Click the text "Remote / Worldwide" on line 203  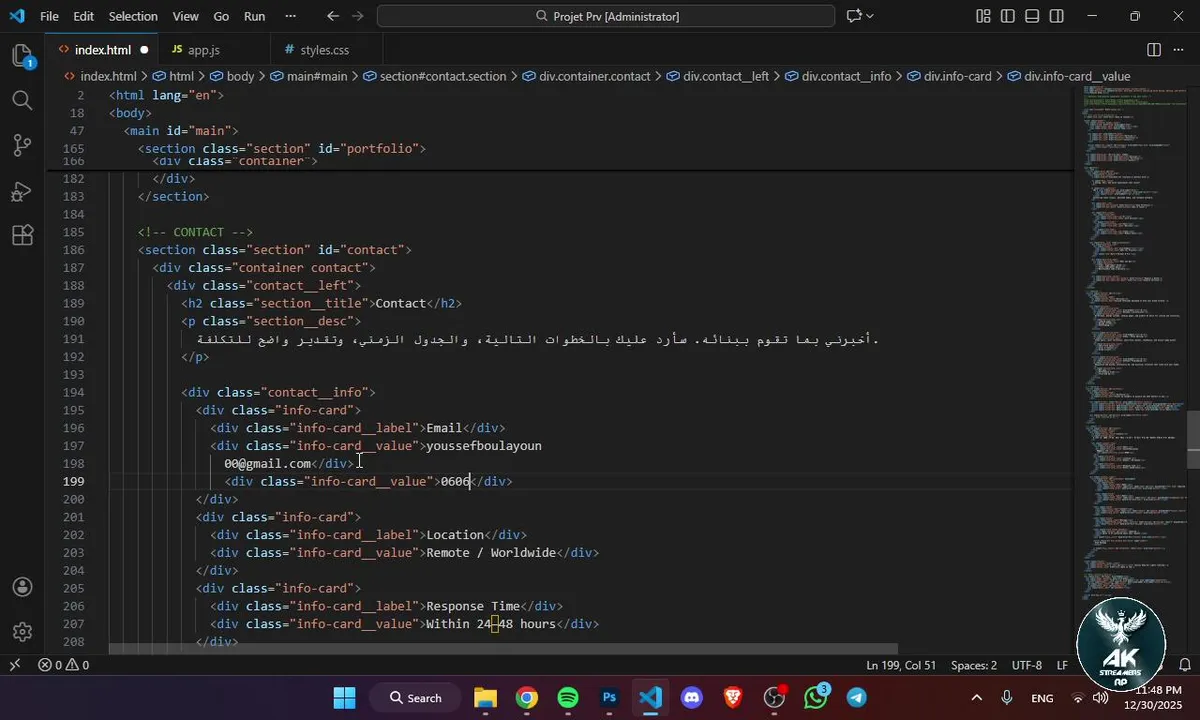(x=491, y=553)
